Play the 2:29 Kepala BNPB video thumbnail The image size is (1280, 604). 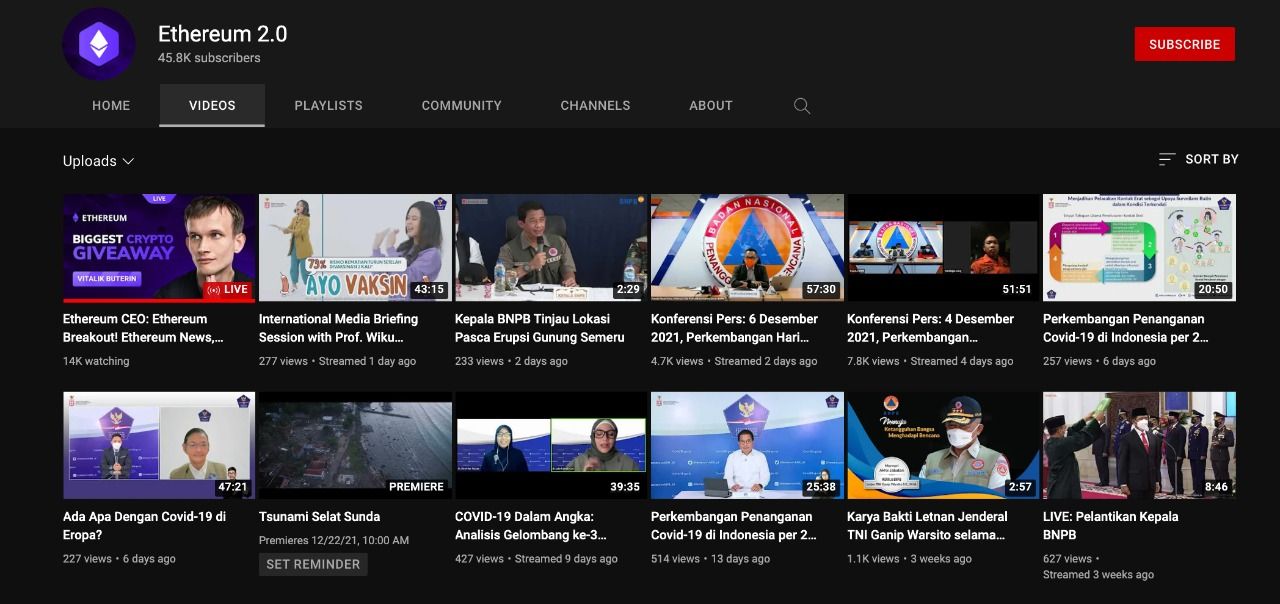551,248
